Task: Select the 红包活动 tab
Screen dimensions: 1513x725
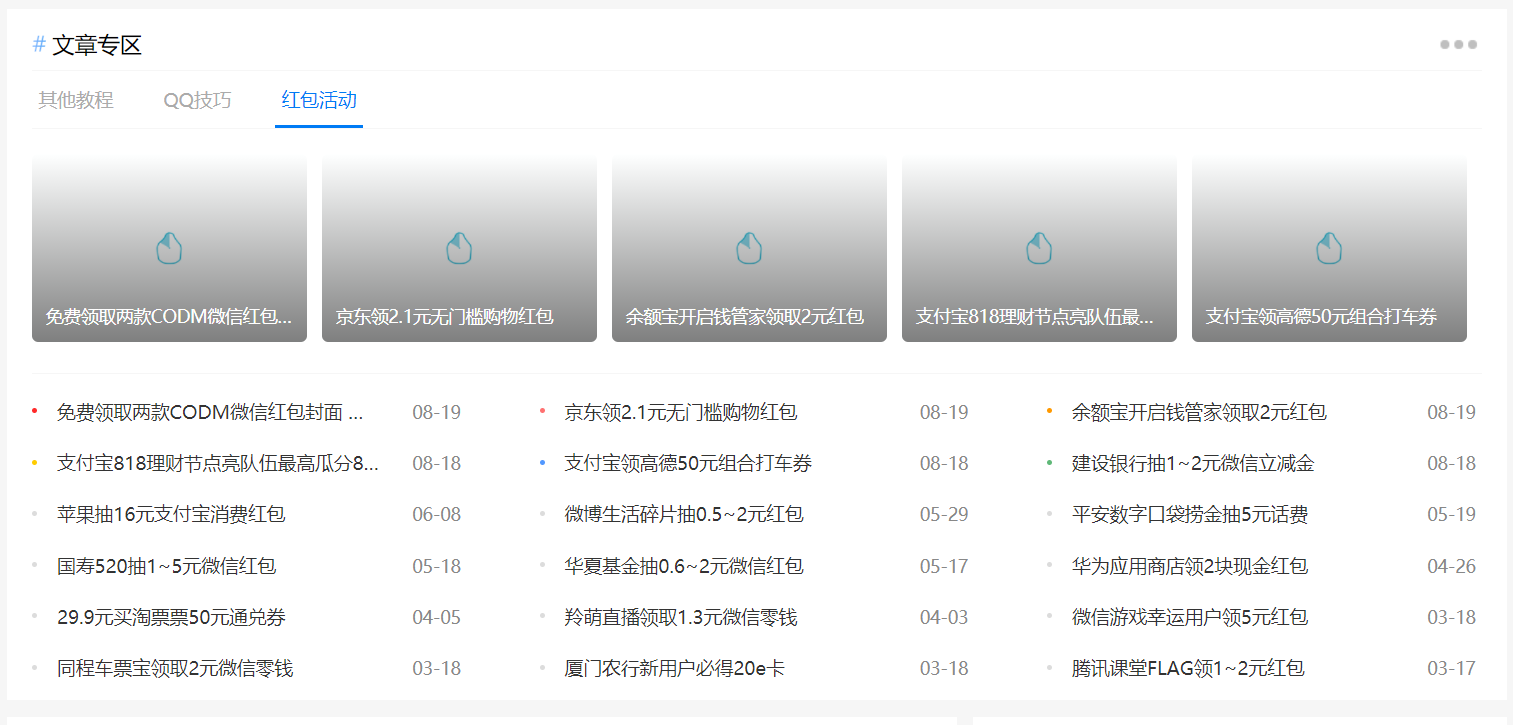Action: [x=319, y=100]
